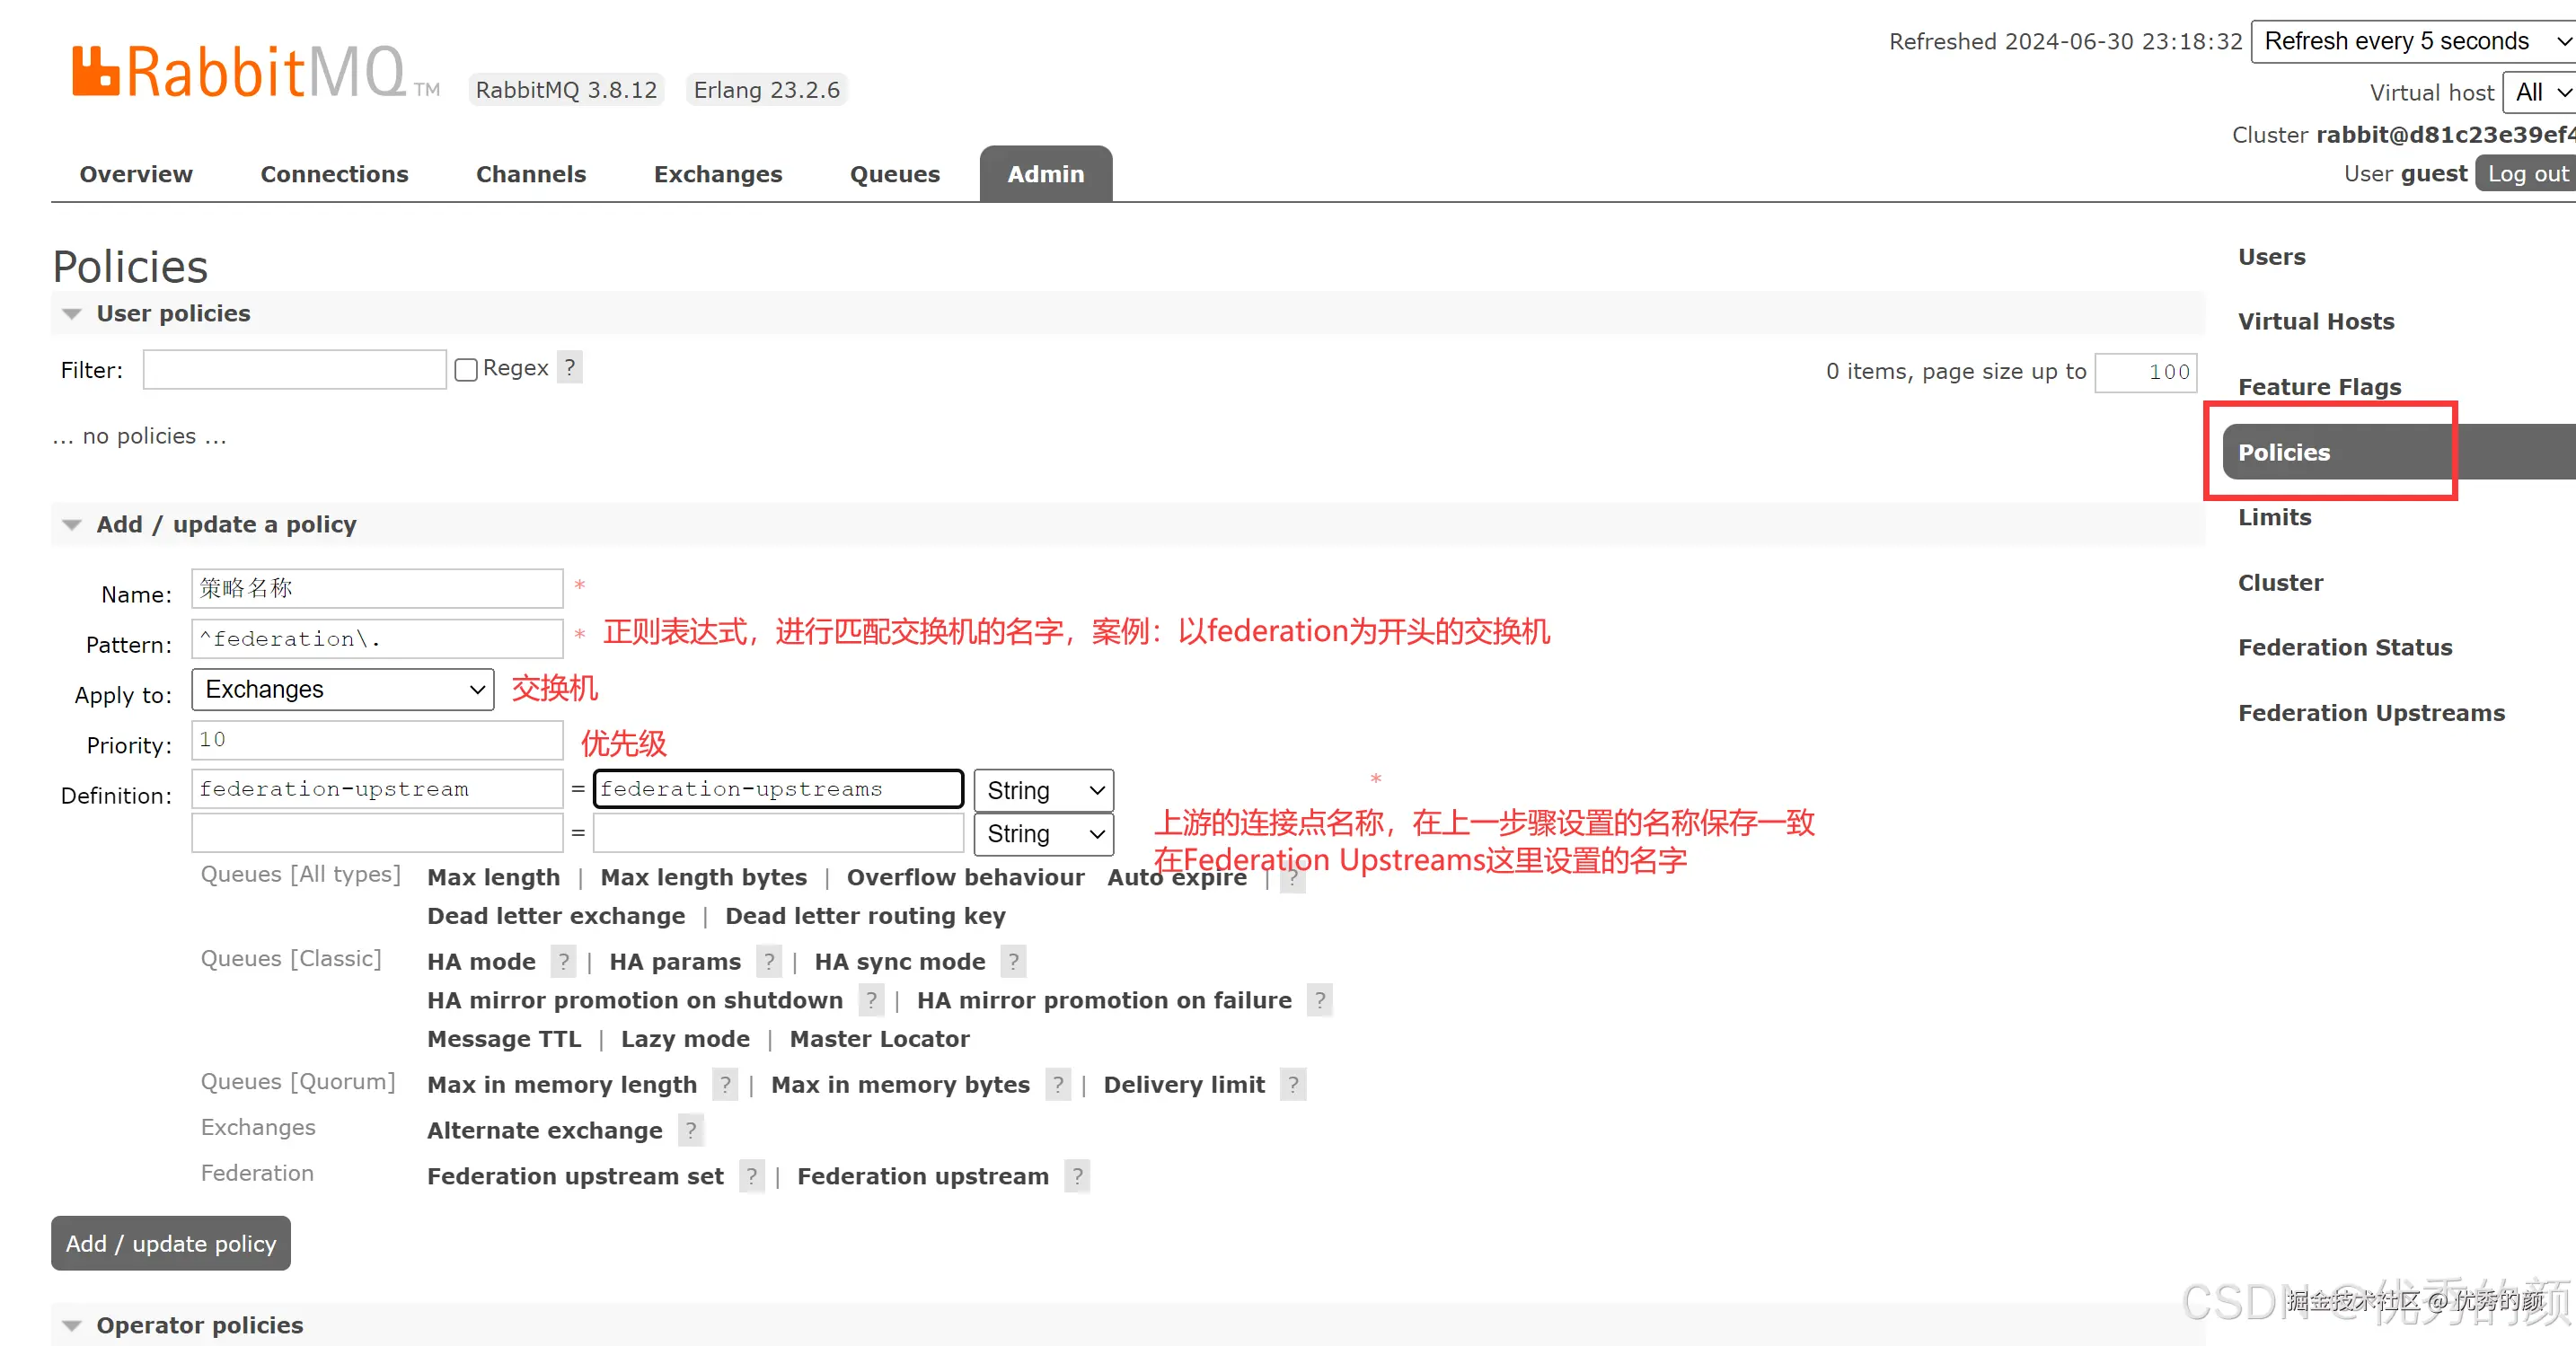Open the help icon next to Regex
Image resolution: width=2576 pixels, height=1346 pixels.
point(570,367)
